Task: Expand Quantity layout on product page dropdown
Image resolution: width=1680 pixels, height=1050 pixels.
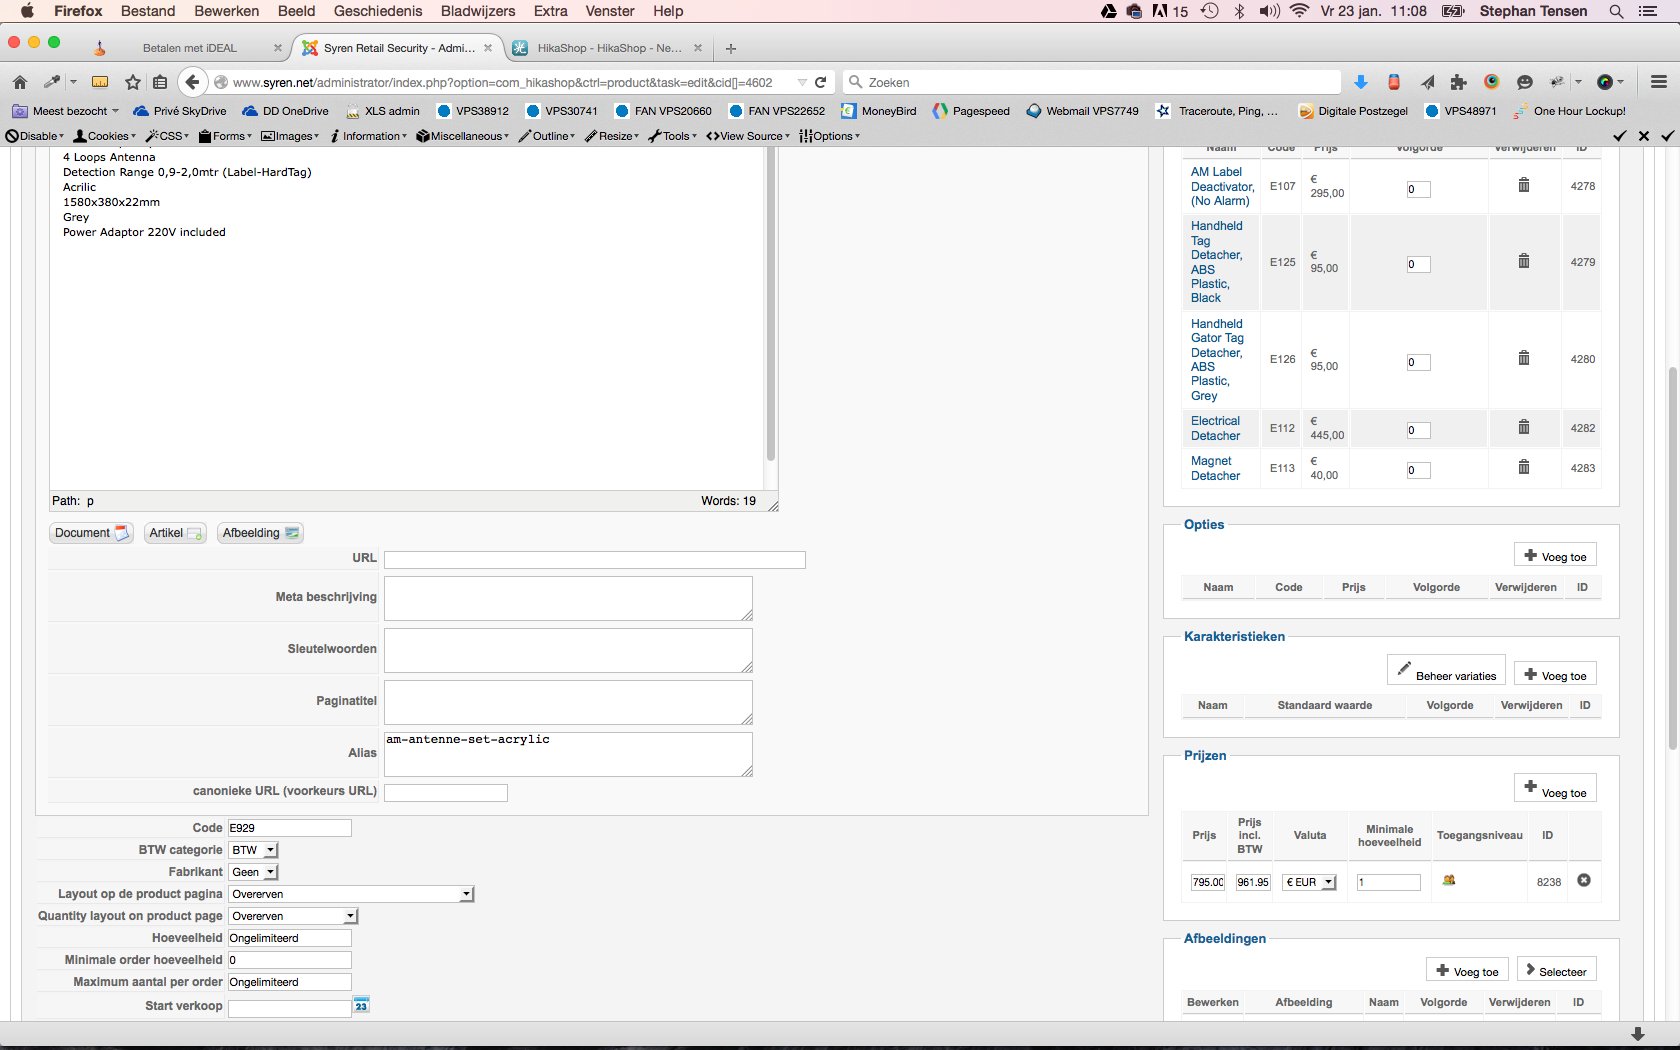Action: (x=293, y=916)
